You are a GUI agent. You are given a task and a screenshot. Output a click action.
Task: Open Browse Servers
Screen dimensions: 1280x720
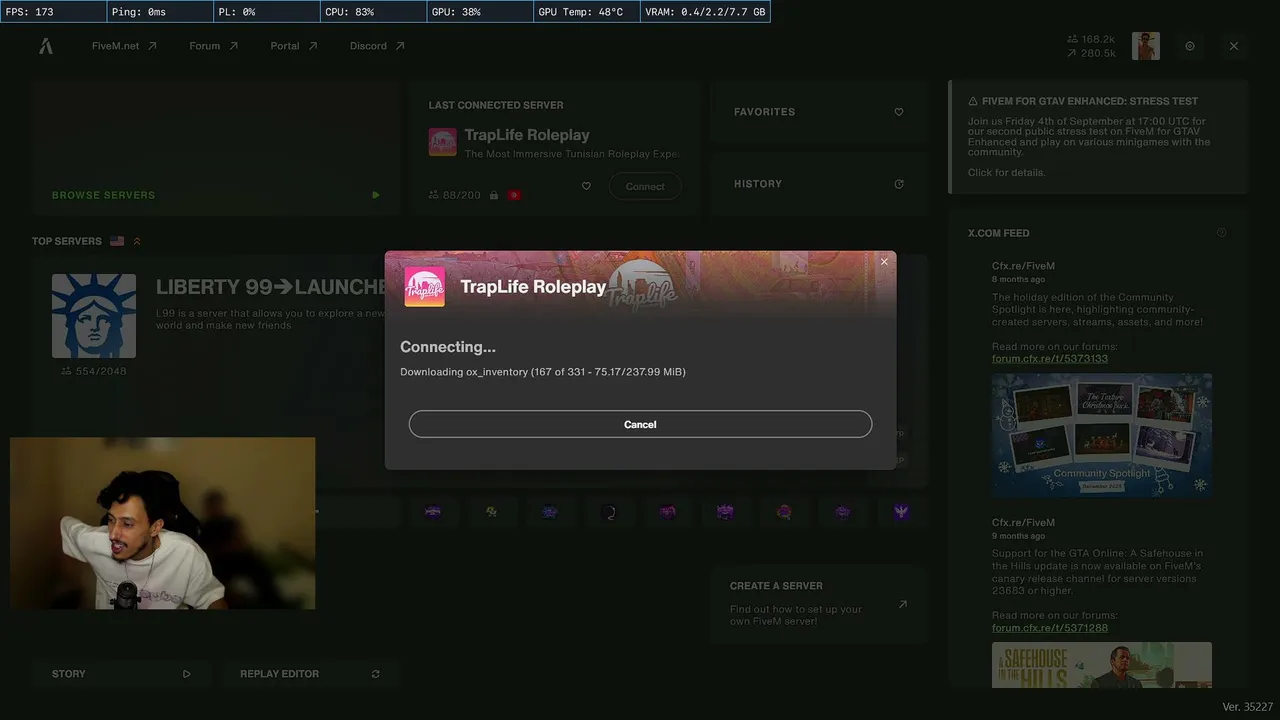[x=216, y=148]
